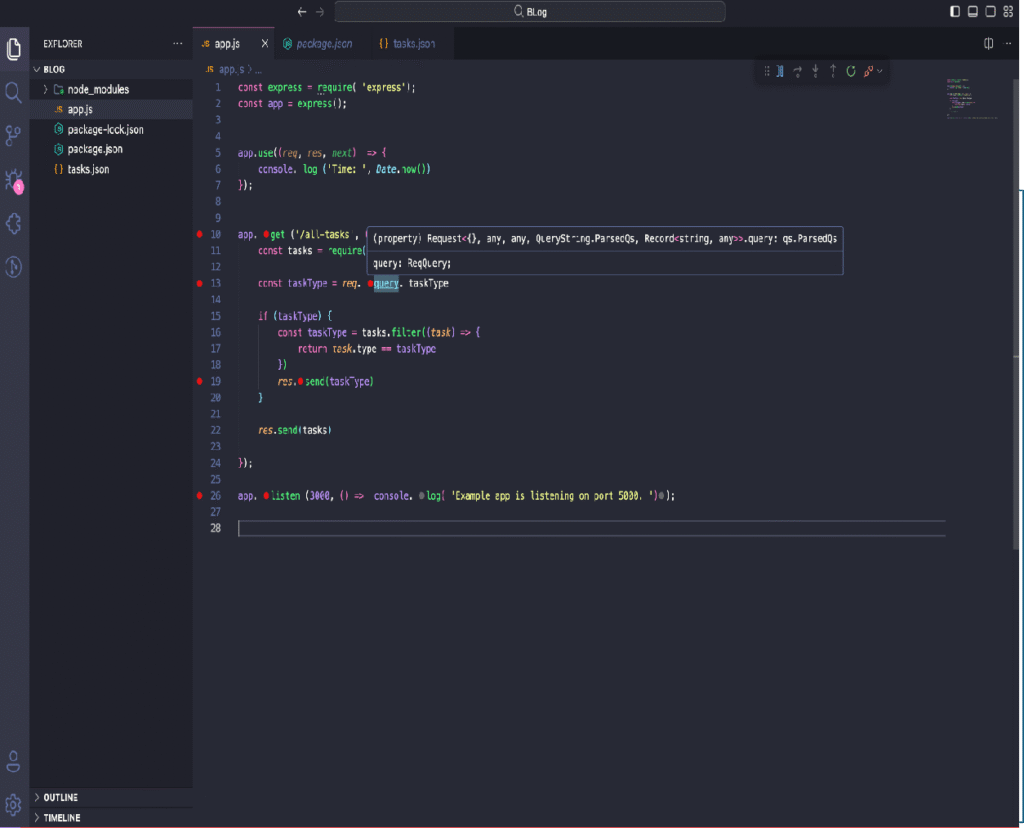Click the debug Step Into button
Screen dimensions: 1024x828
pyautogui.click(x=815, y=71)
